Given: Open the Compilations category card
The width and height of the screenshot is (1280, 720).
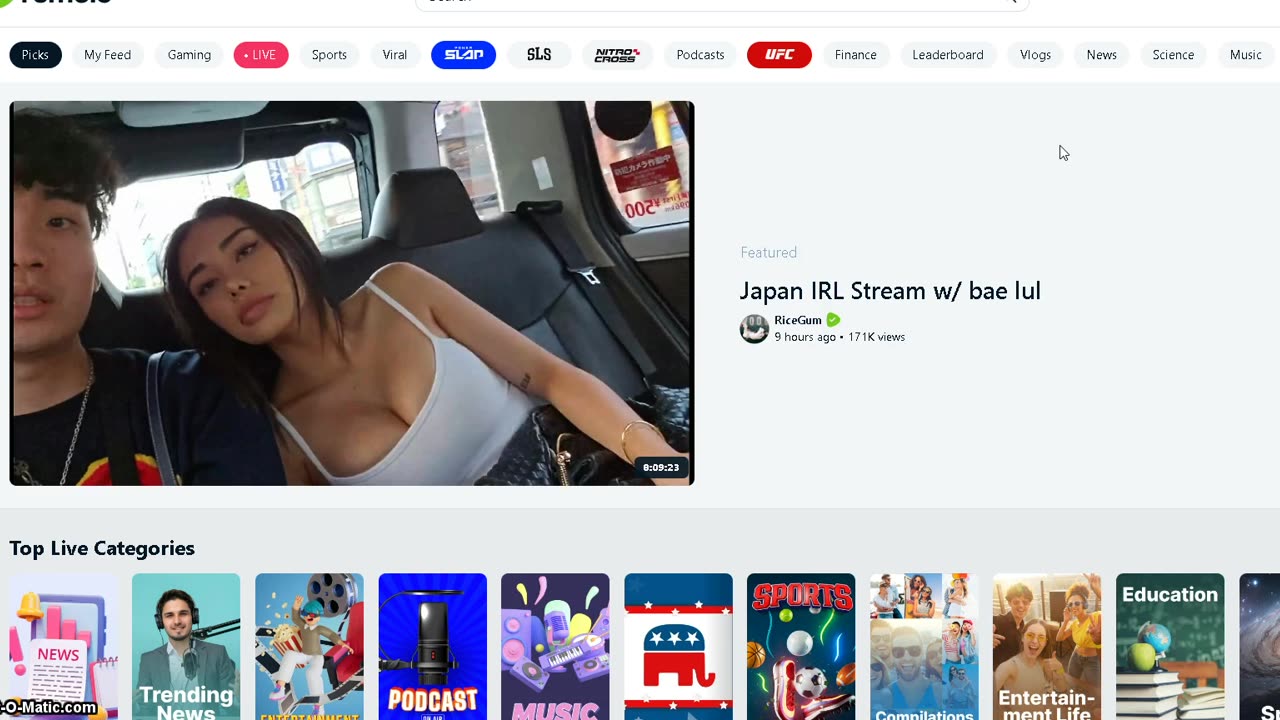Looking at the screenshot, I should pos(924,646).
